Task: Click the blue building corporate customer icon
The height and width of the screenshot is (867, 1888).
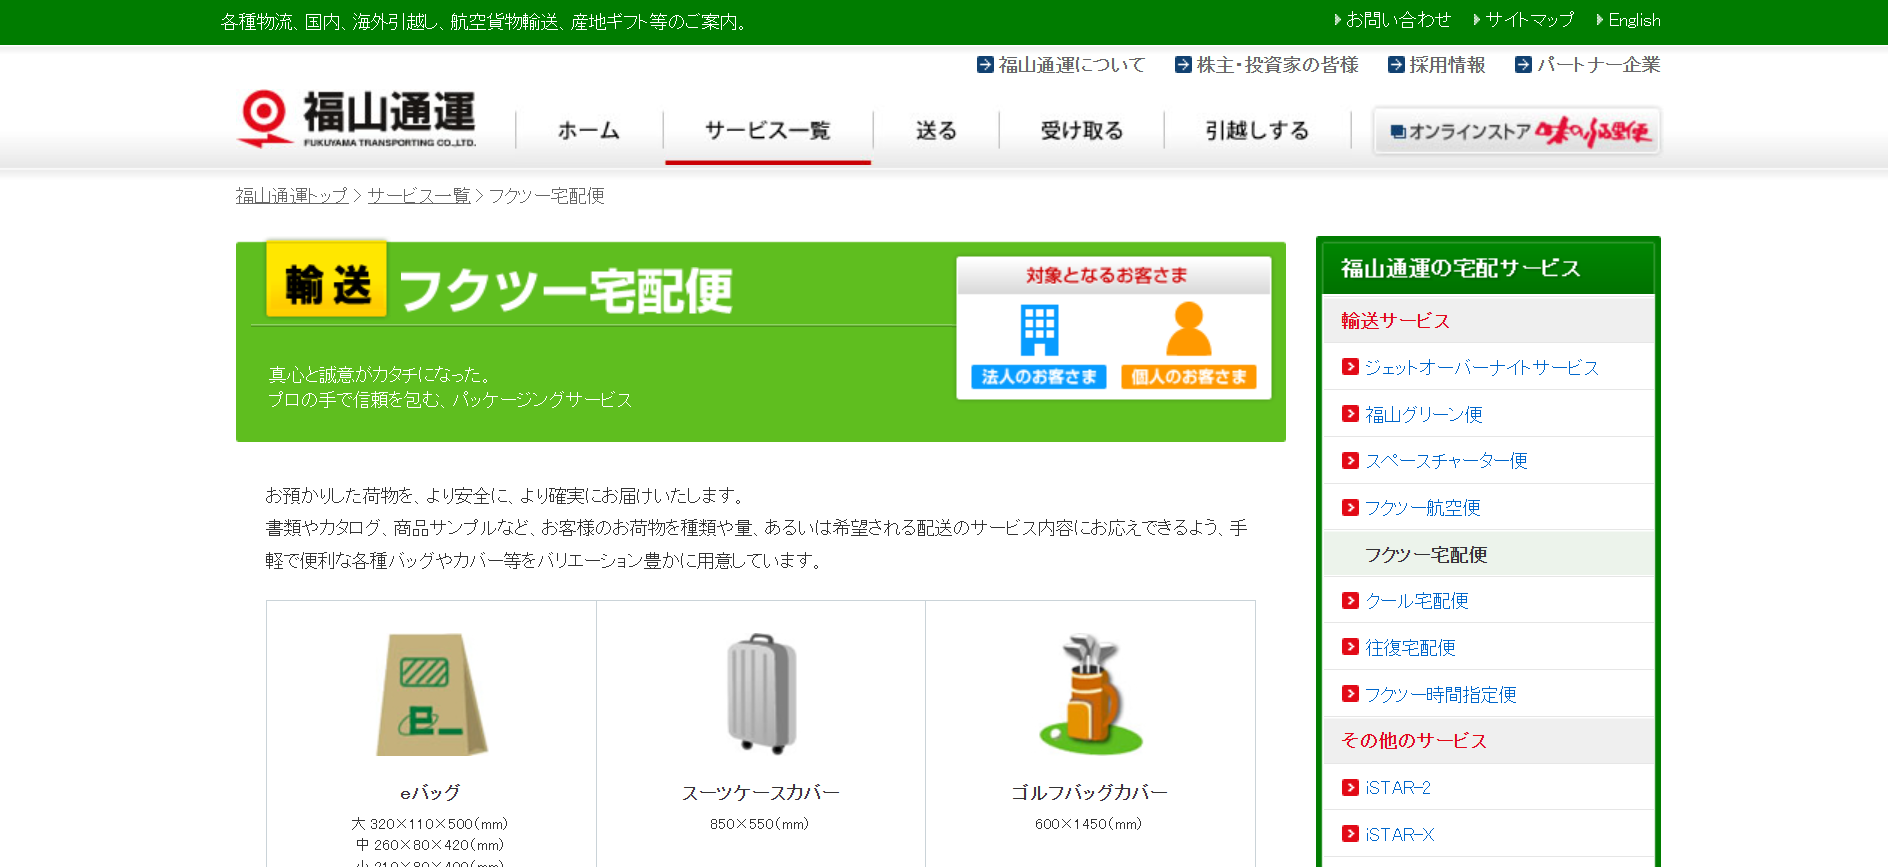Action: coord(1039,330)
